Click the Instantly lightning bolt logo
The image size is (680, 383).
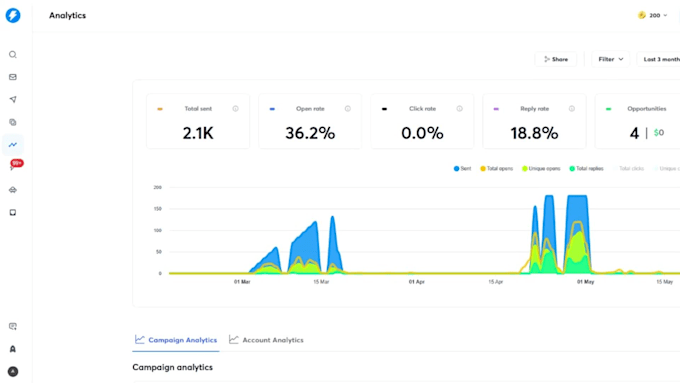pyautogui.click(x=13, y=15)
